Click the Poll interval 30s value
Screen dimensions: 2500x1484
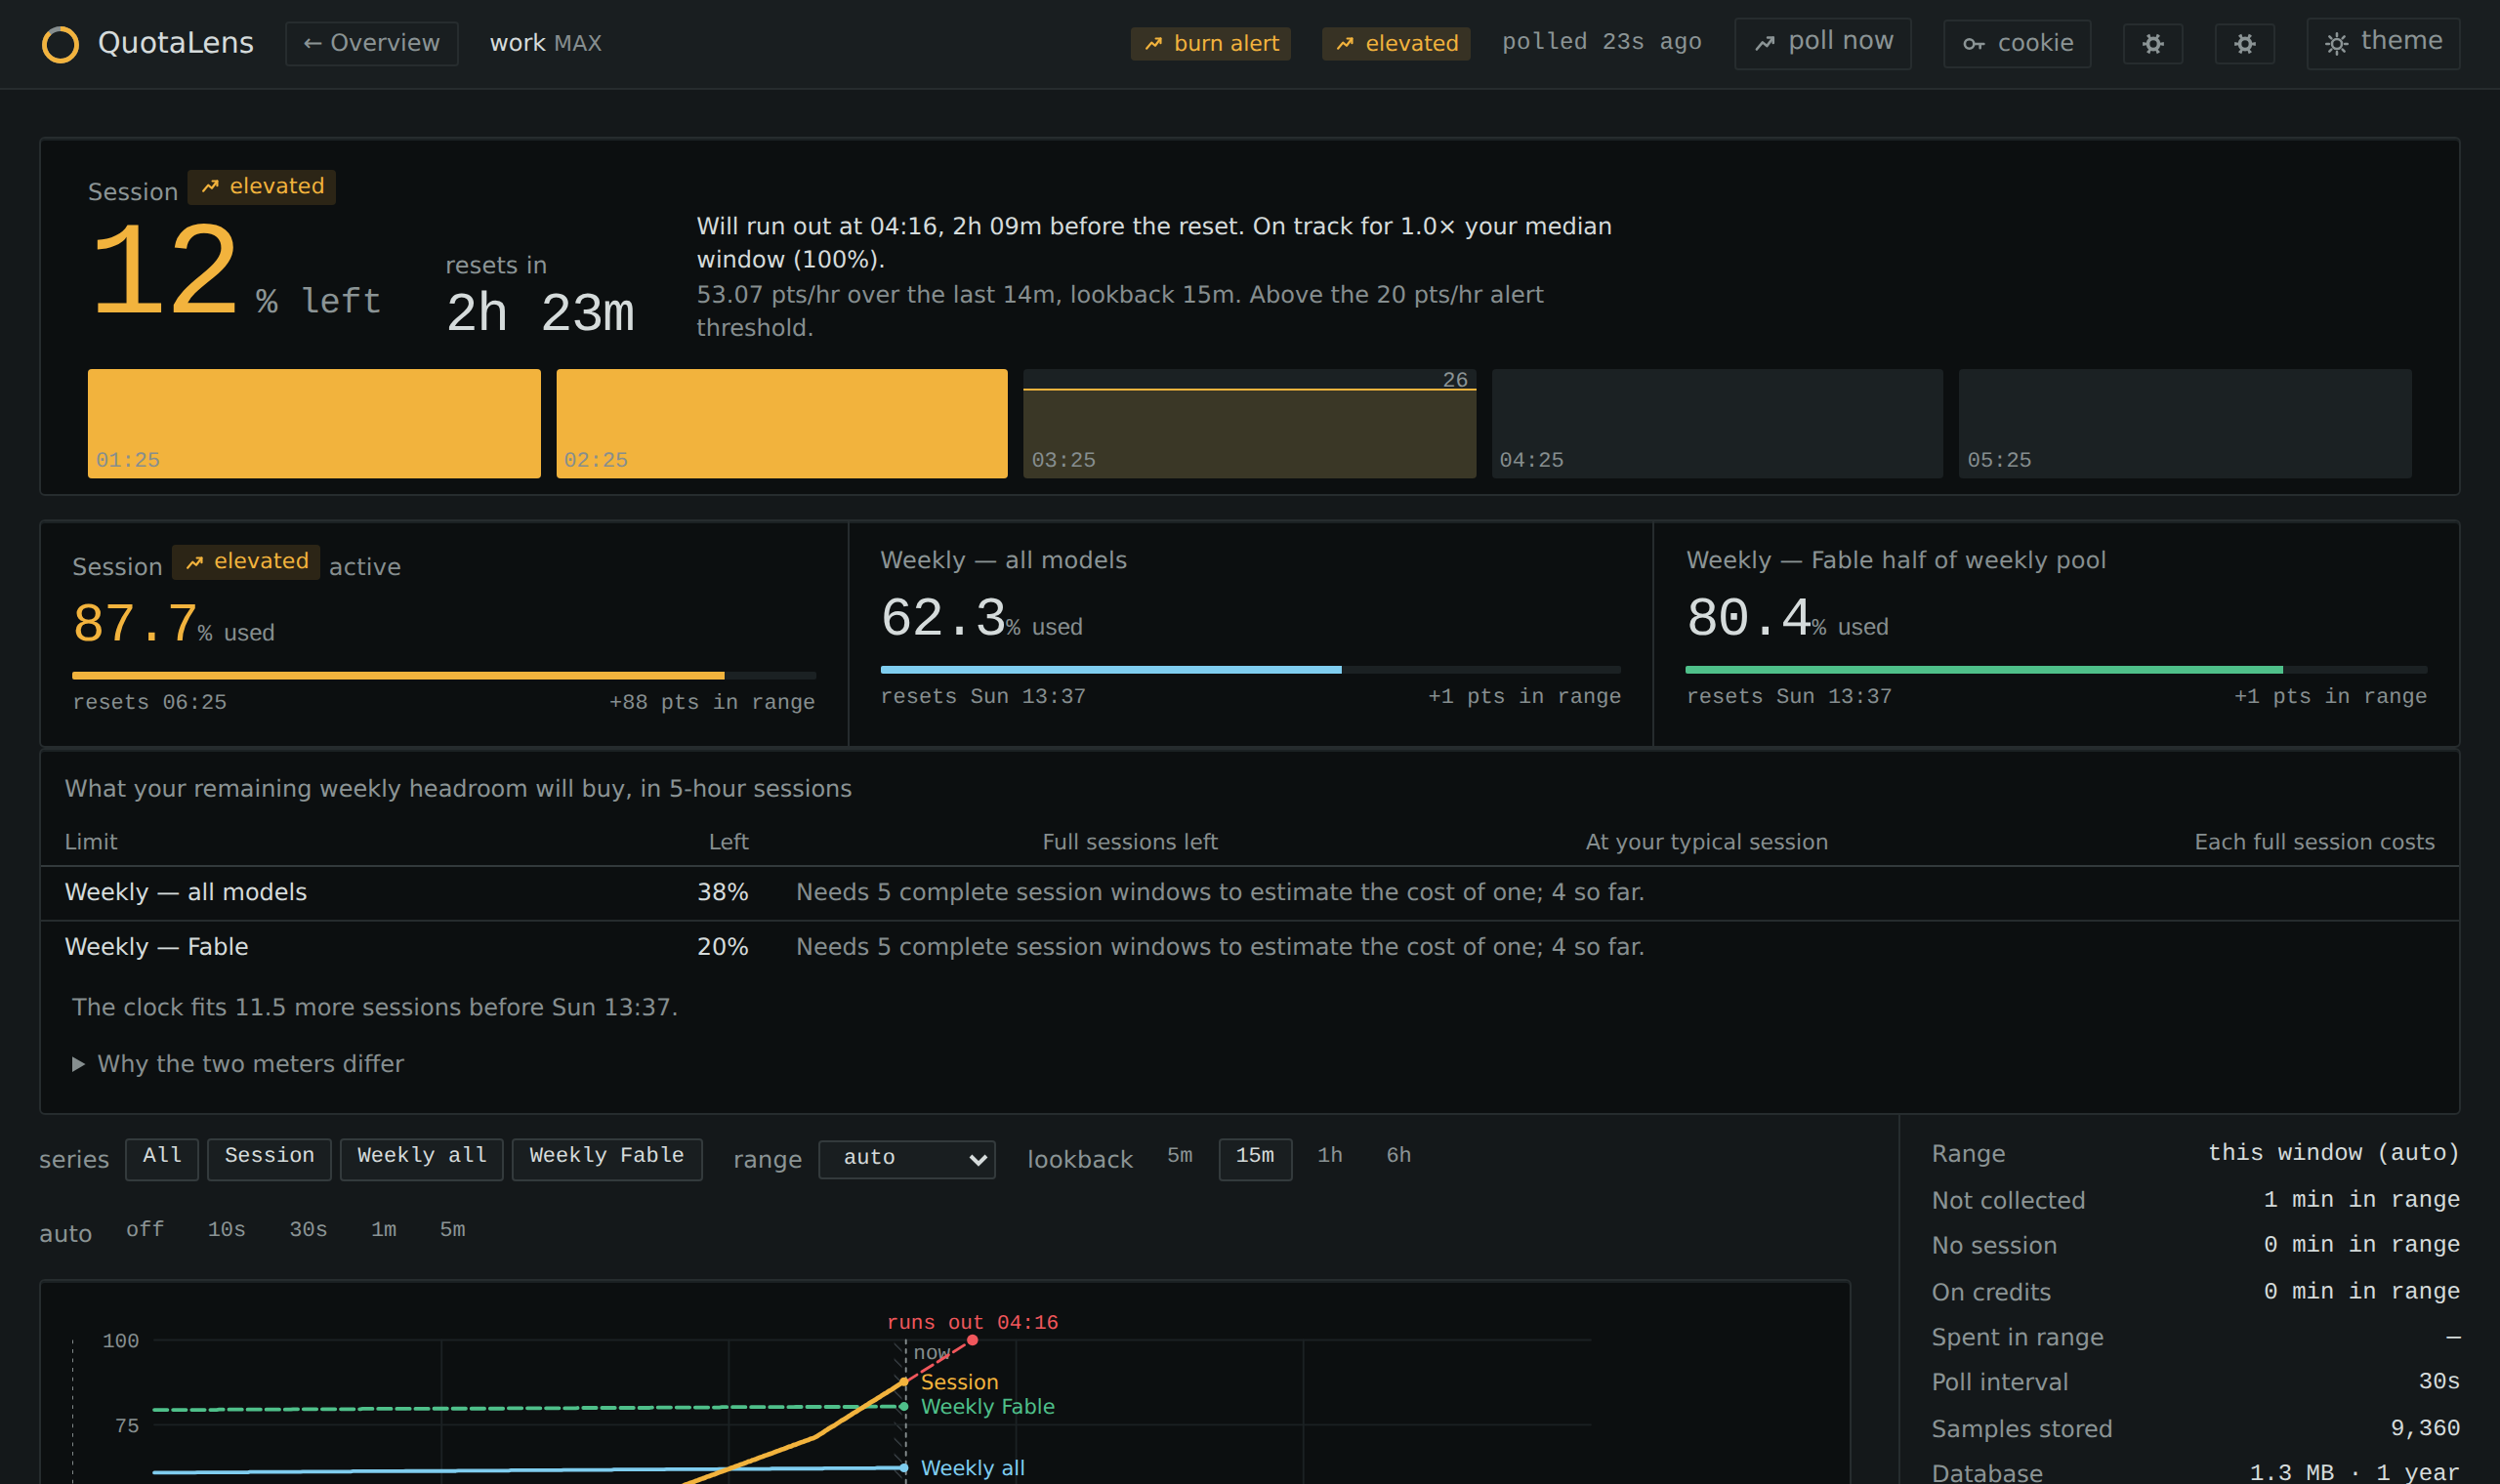(2439, 1382)
